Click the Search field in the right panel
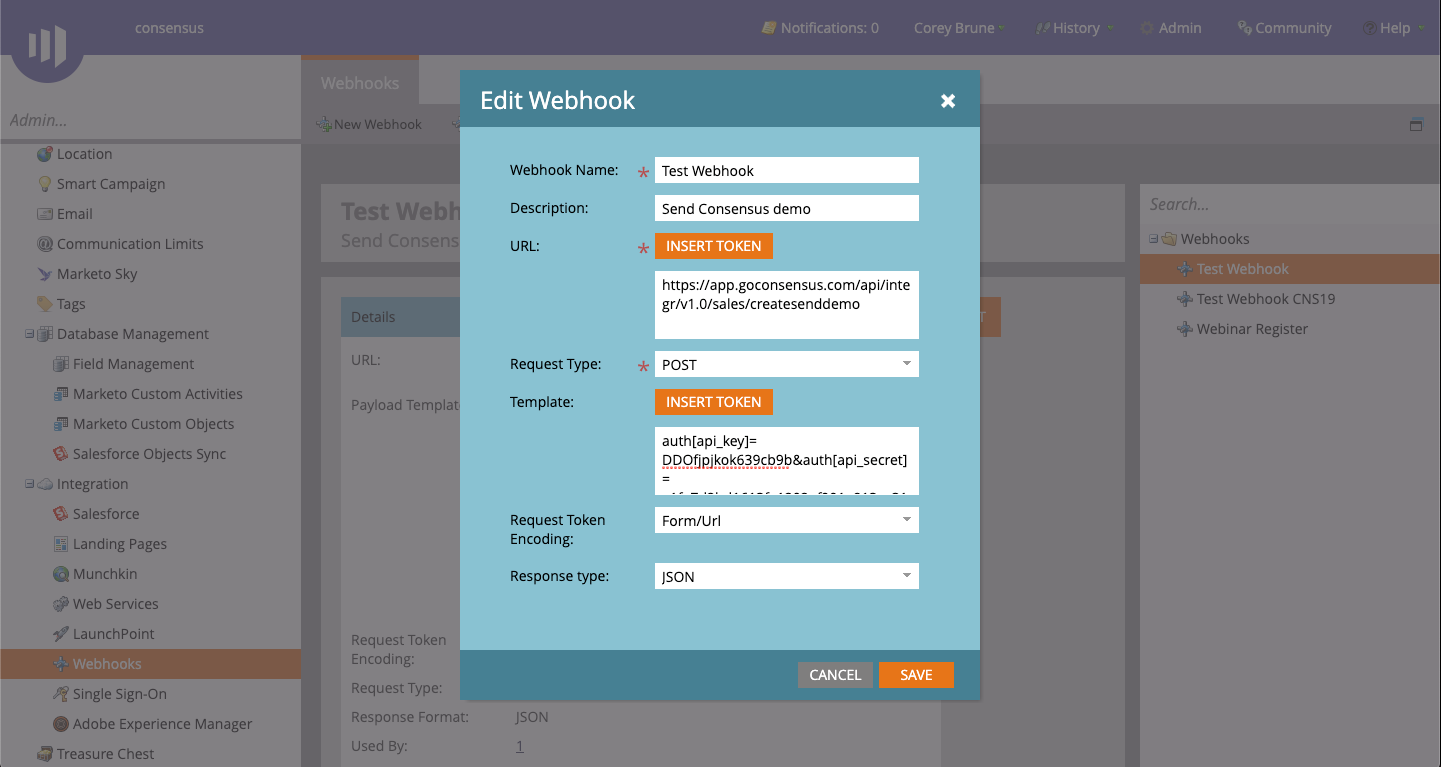Image resolution: width=1441 pixels, height=767 pixels. click(1290, 204)
